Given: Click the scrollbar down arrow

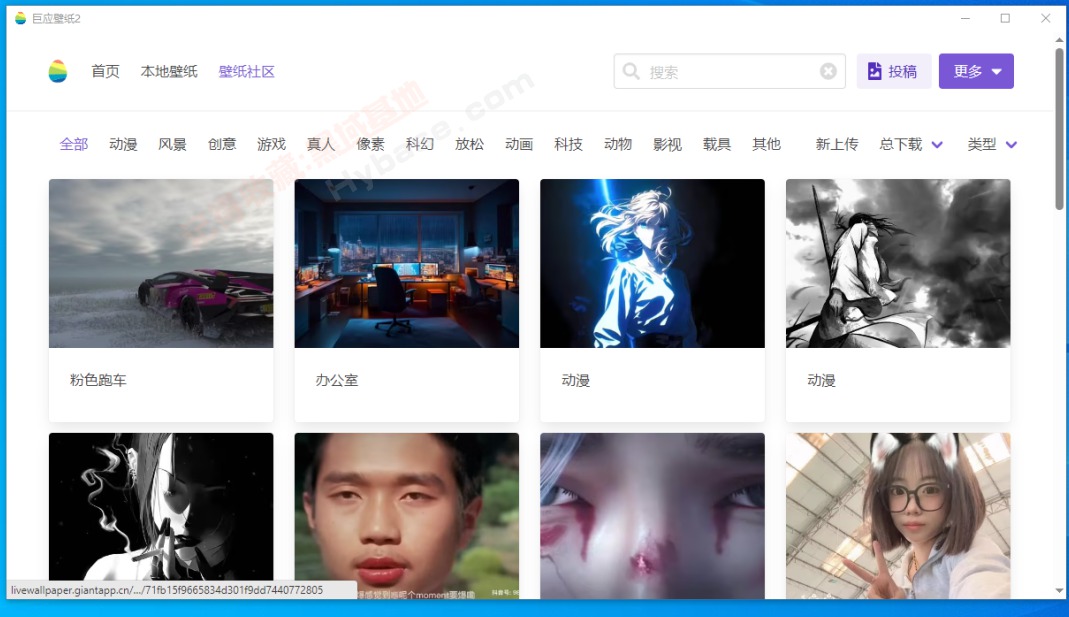Looking at the screenshot, I should (1059, 591).
